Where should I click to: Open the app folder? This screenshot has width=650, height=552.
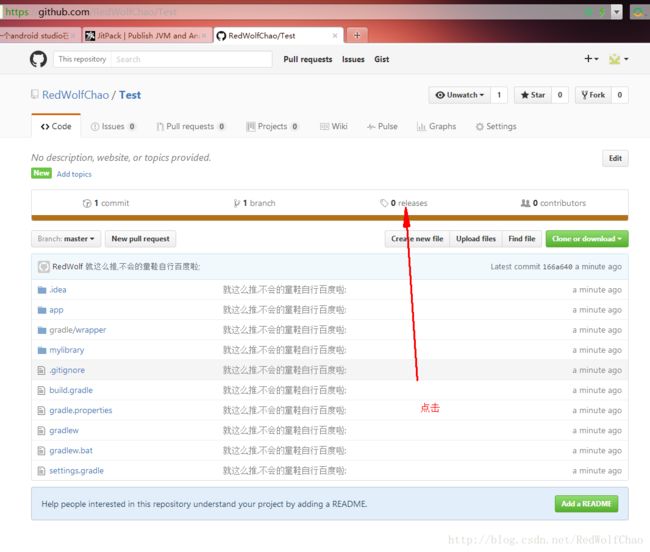(56, 310)
